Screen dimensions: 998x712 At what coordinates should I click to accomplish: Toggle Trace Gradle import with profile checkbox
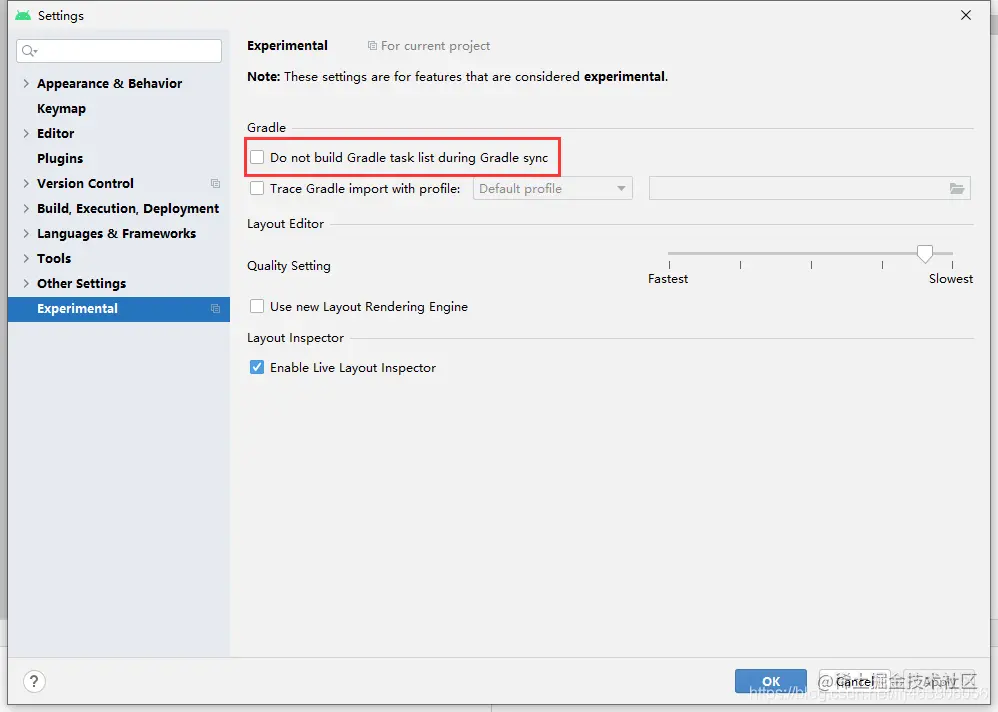257,188
